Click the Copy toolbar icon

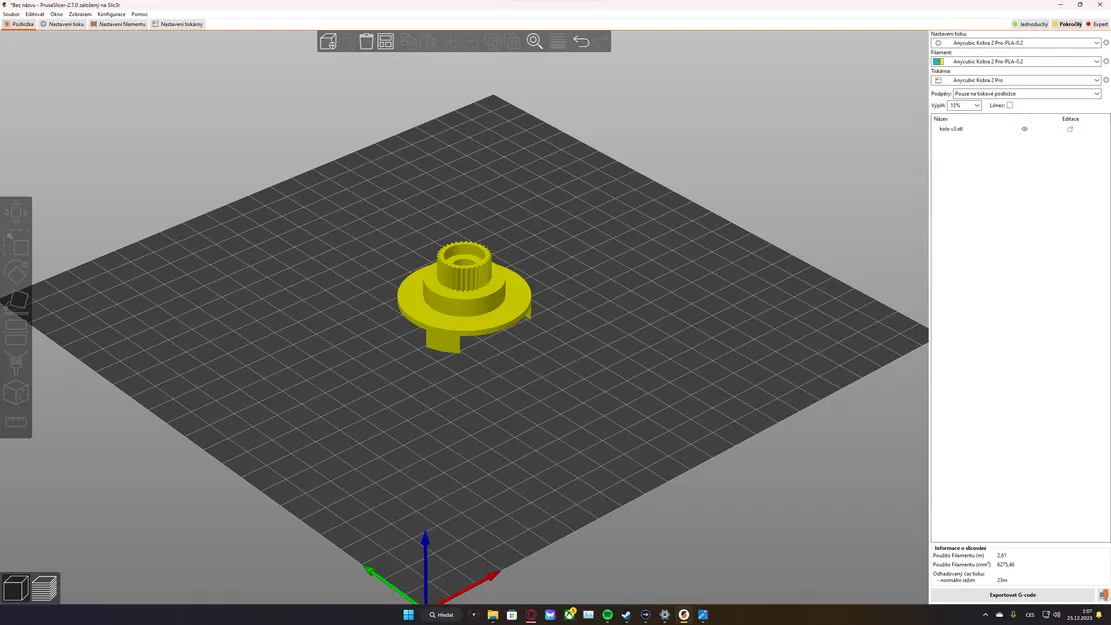[408, 41]
